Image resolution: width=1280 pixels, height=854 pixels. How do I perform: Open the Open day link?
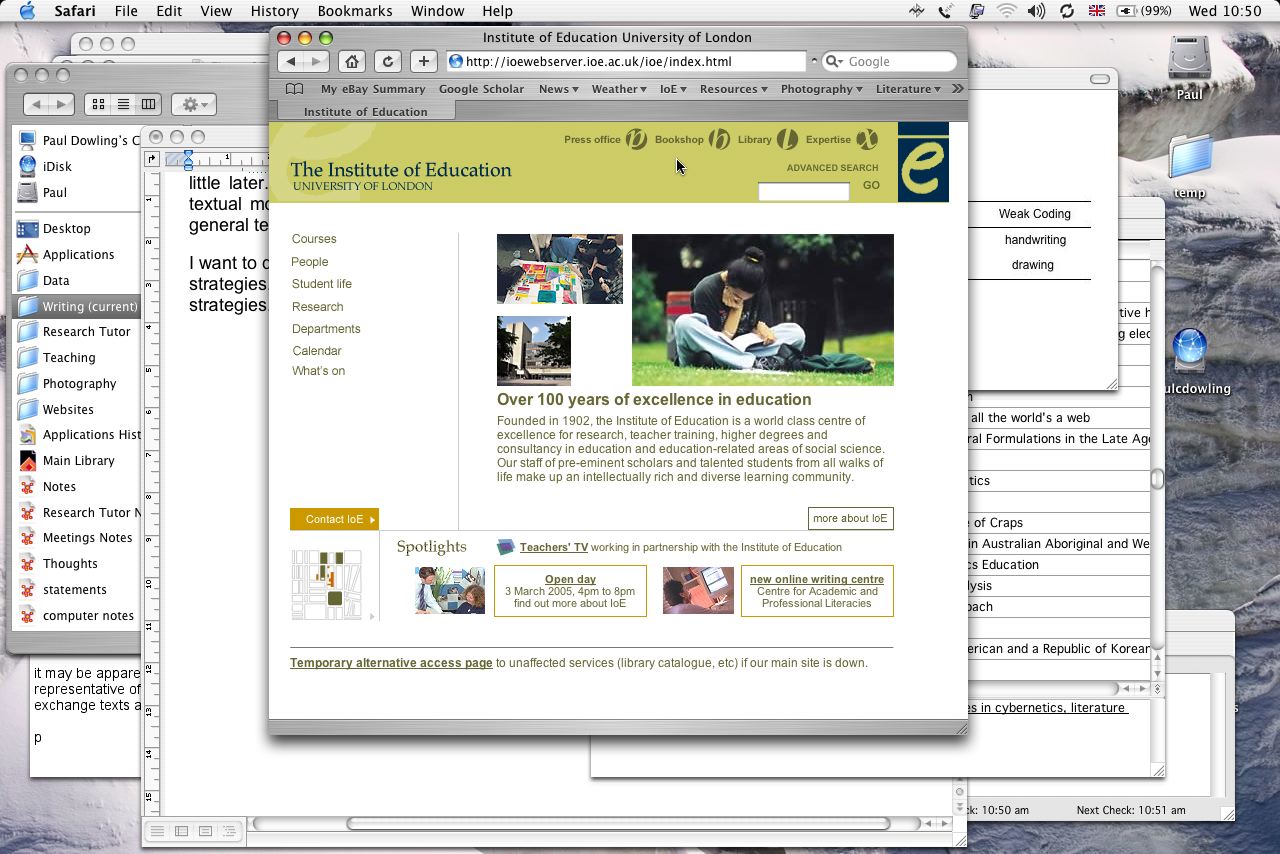click(570, 579)
